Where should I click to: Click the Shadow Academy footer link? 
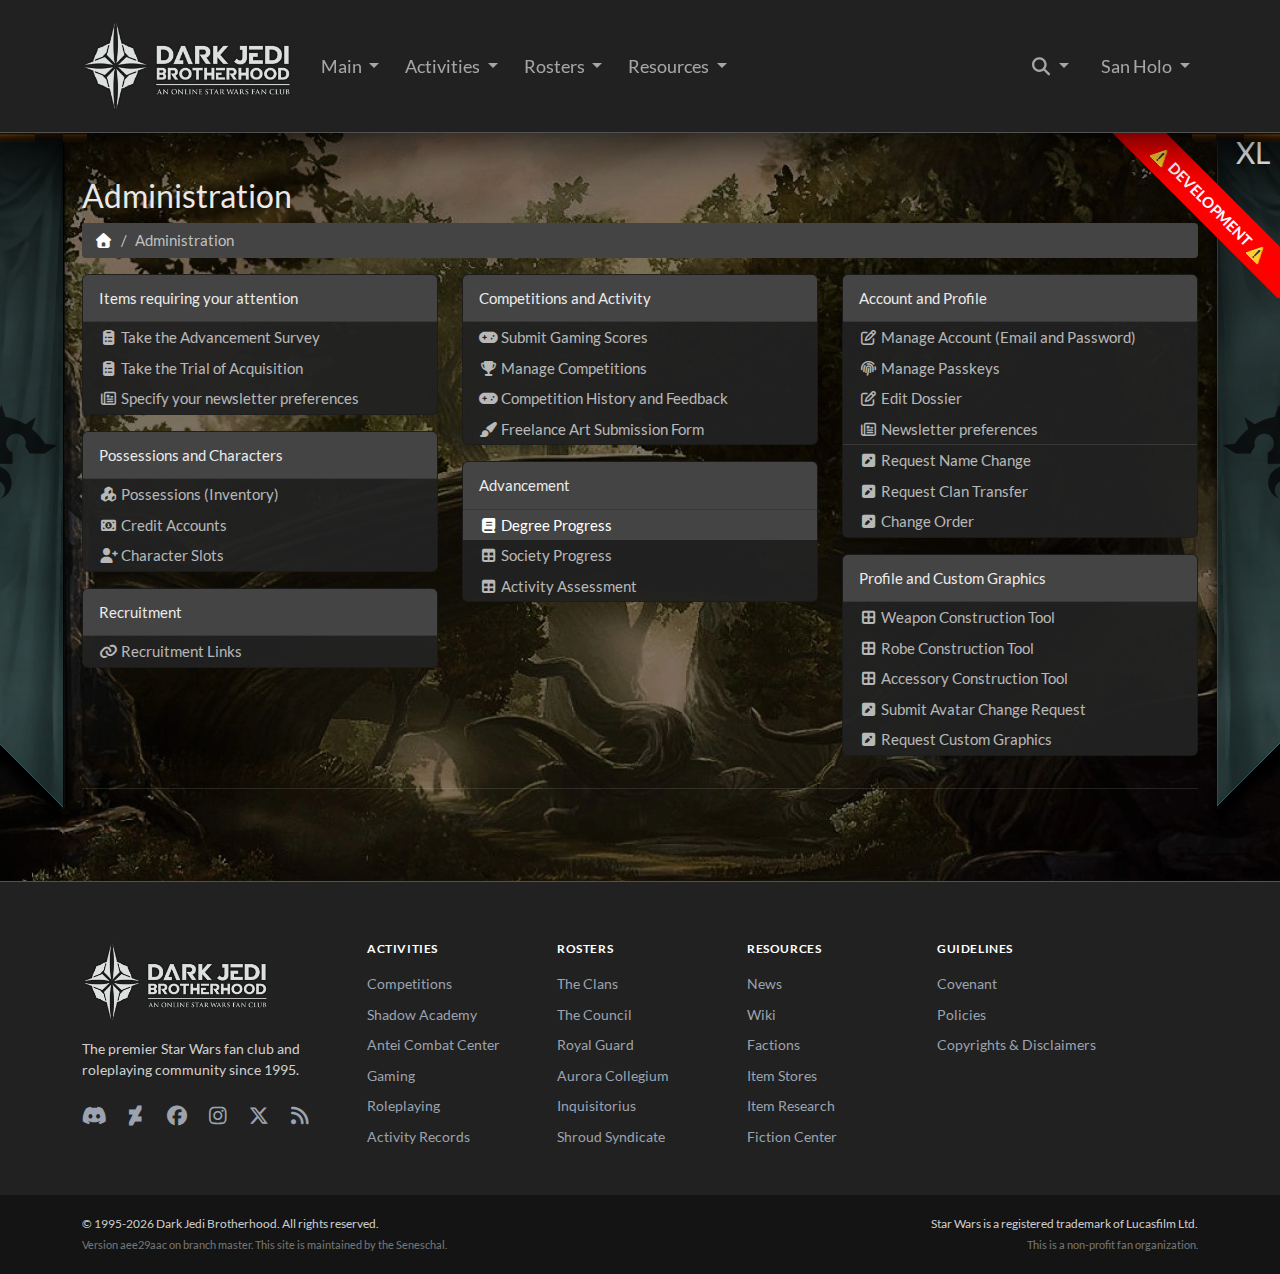[x=421, y=1015]
